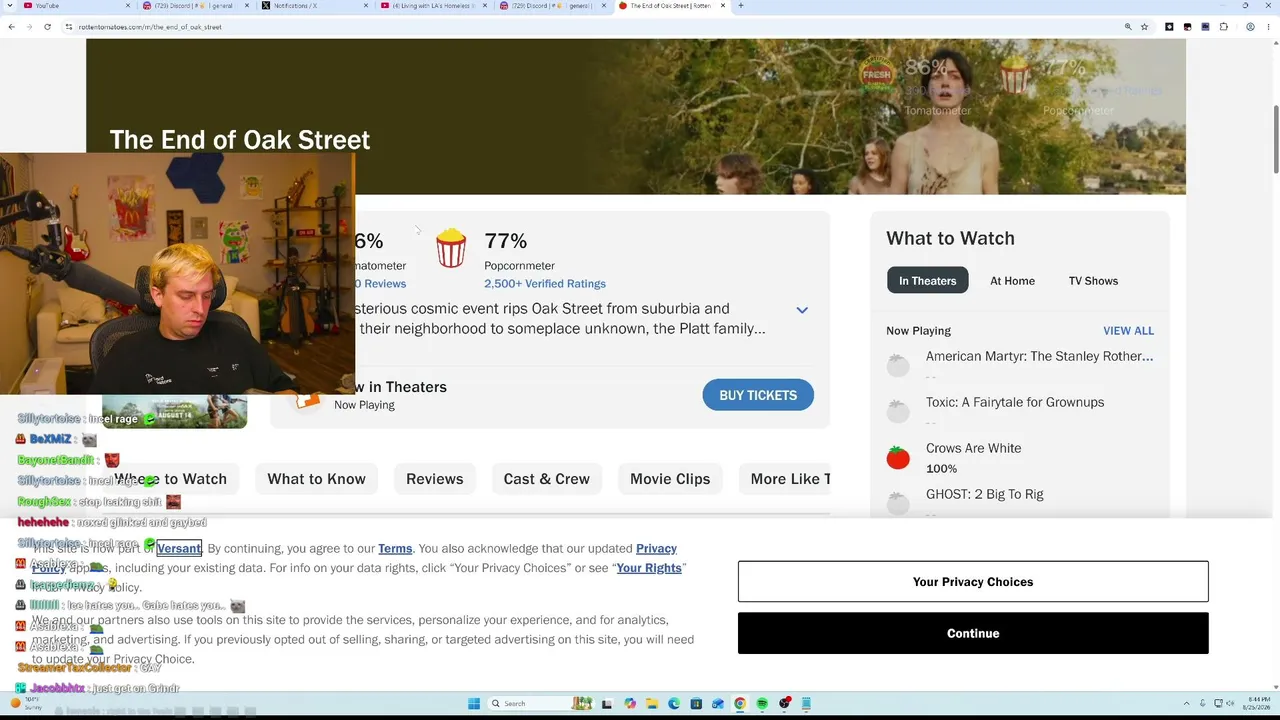Click the What to Watch heading
The width and height of the screenshot is (1280, 720).
(x=950, y=238)
